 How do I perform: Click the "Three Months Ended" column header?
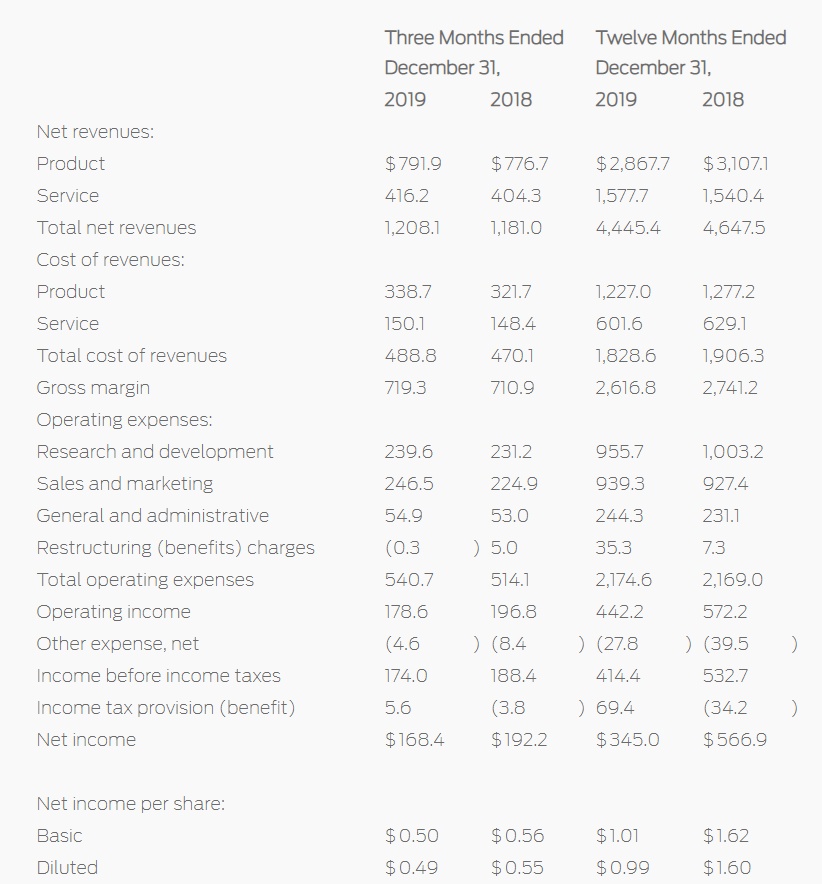coord(474,38)
